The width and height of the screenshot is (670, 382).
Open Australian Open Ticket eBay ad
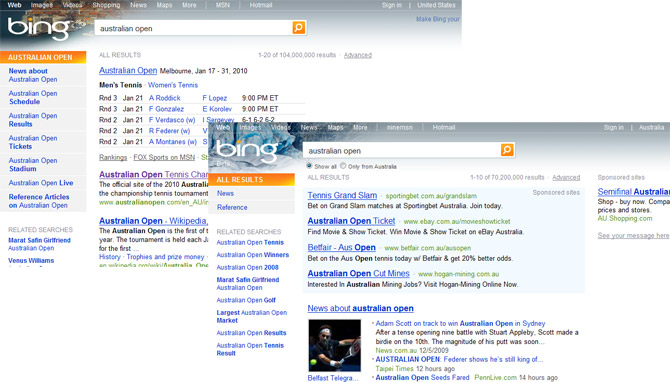[351, 221]
